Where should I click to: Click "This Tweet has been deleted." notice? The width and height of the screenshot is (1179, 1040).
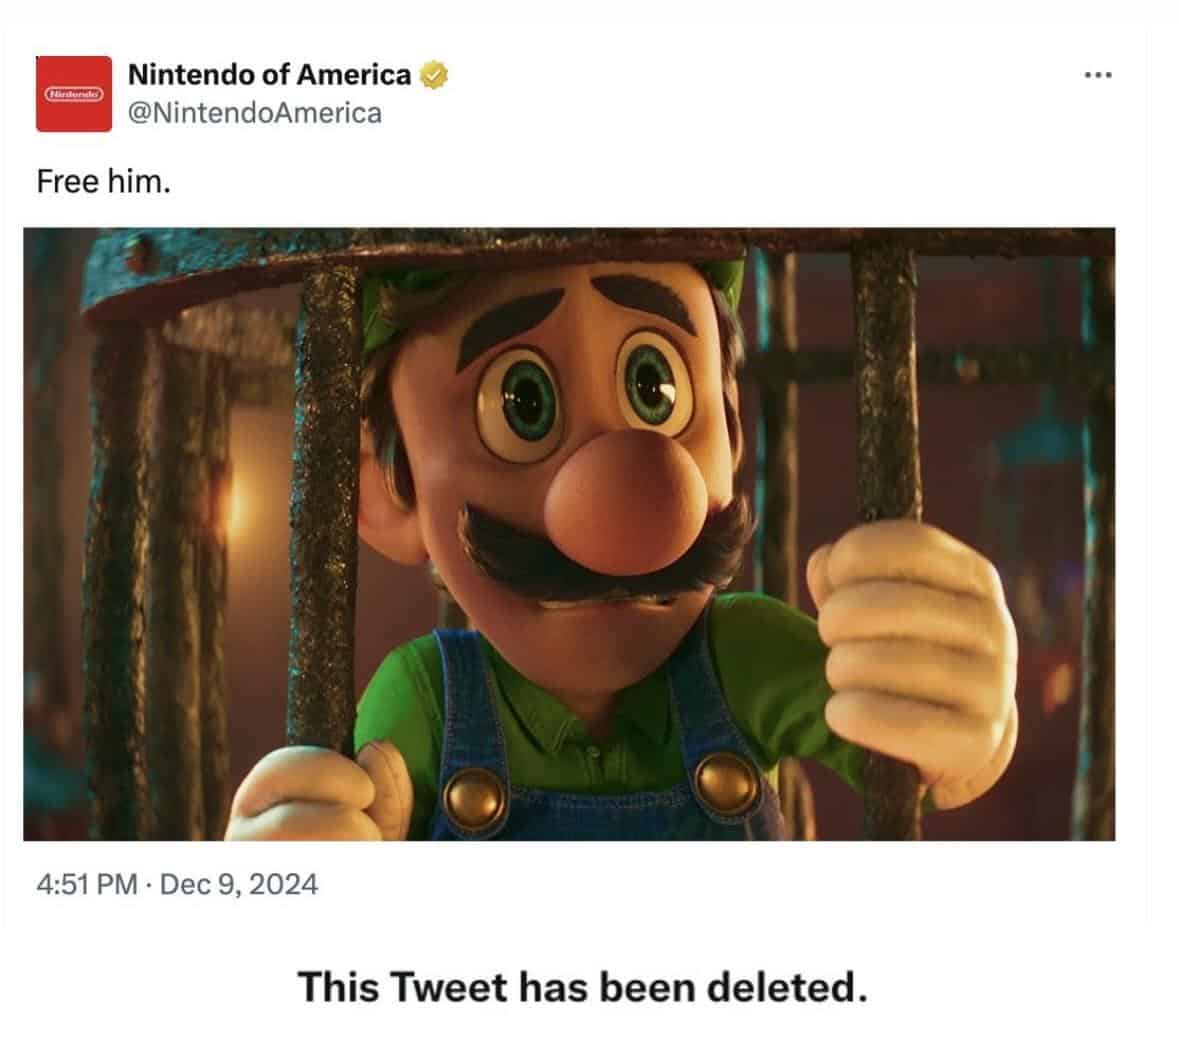[x=581, y=988]
